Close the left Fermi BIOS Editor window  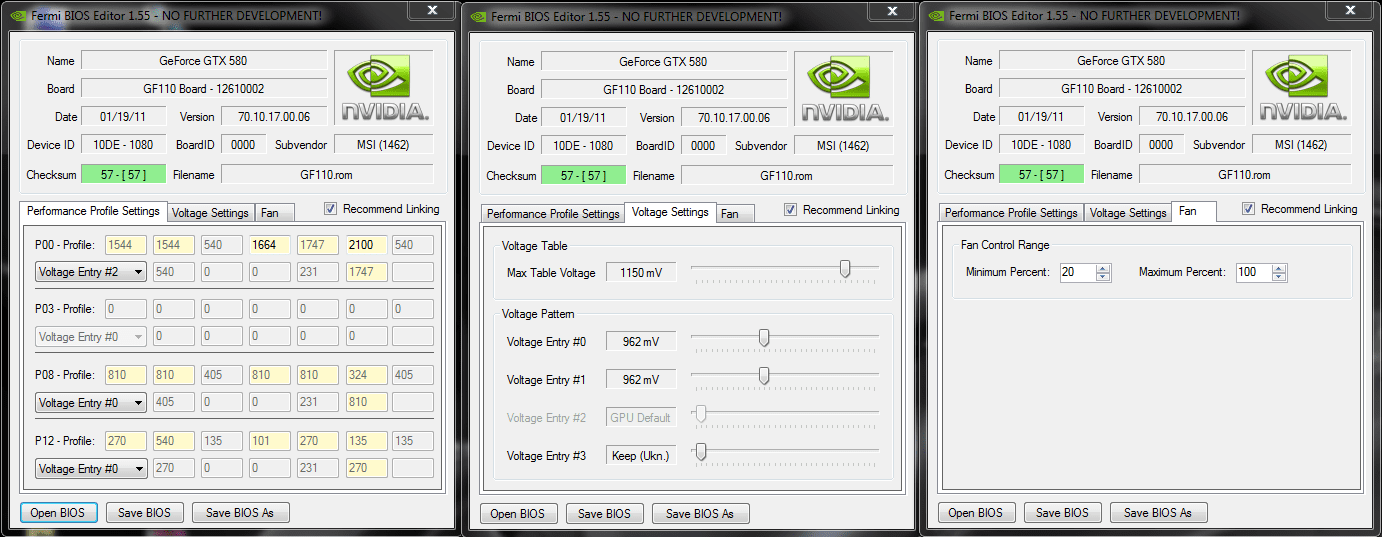click(432, 10)
